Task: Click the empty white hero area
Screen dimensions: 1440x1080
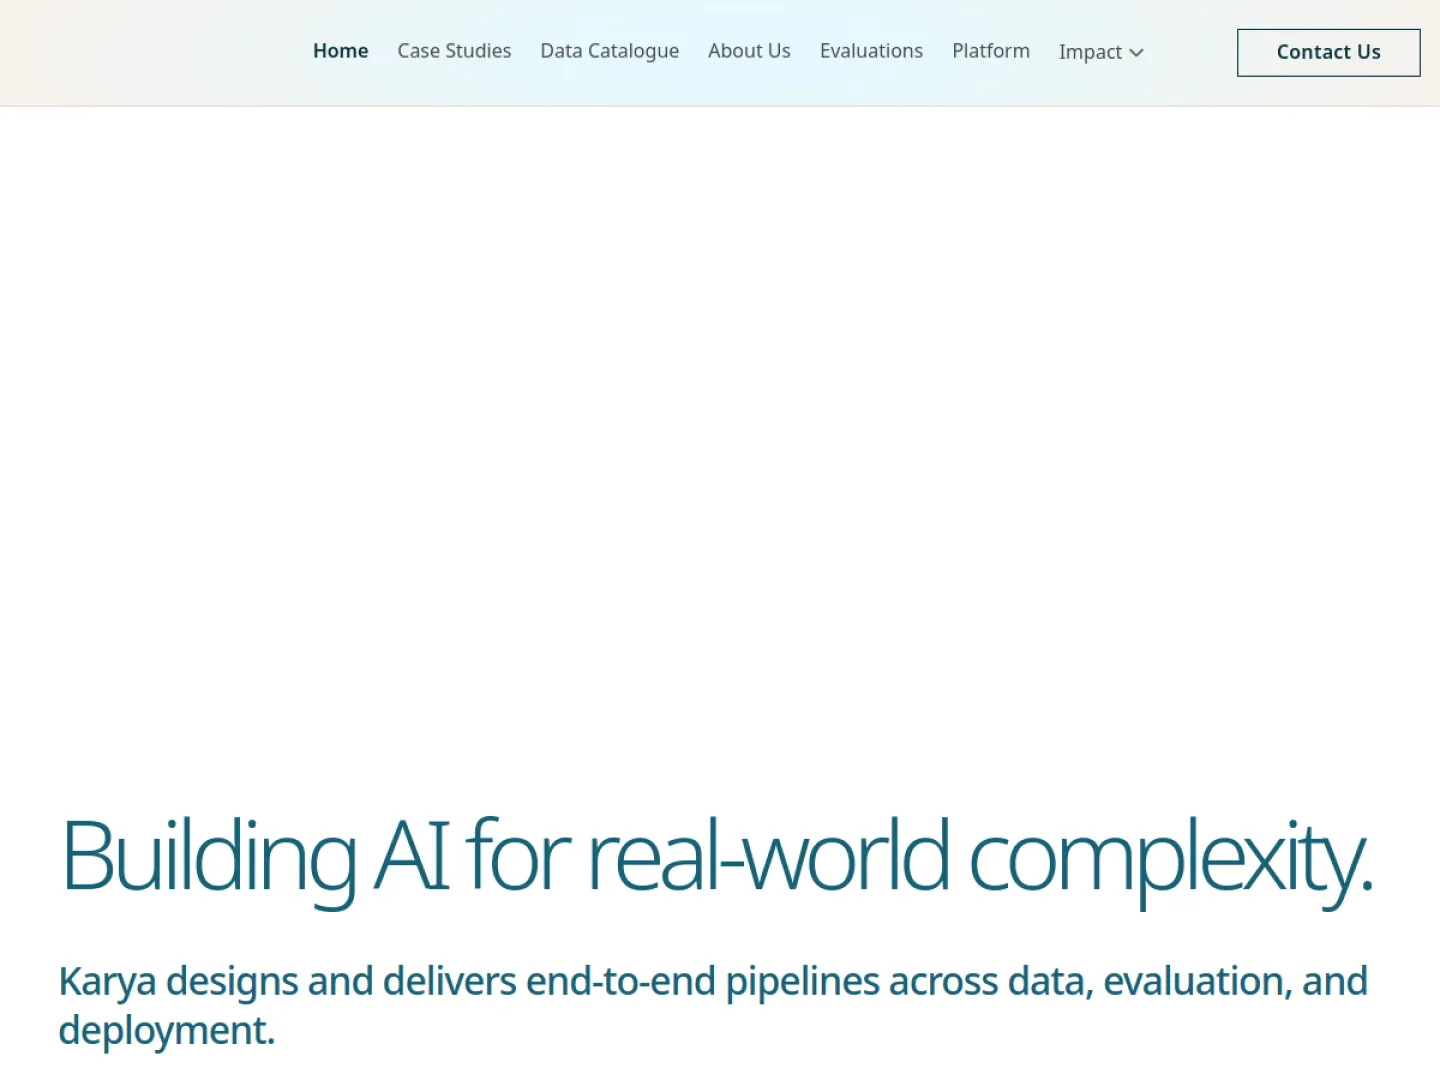Action: [720, 440]
